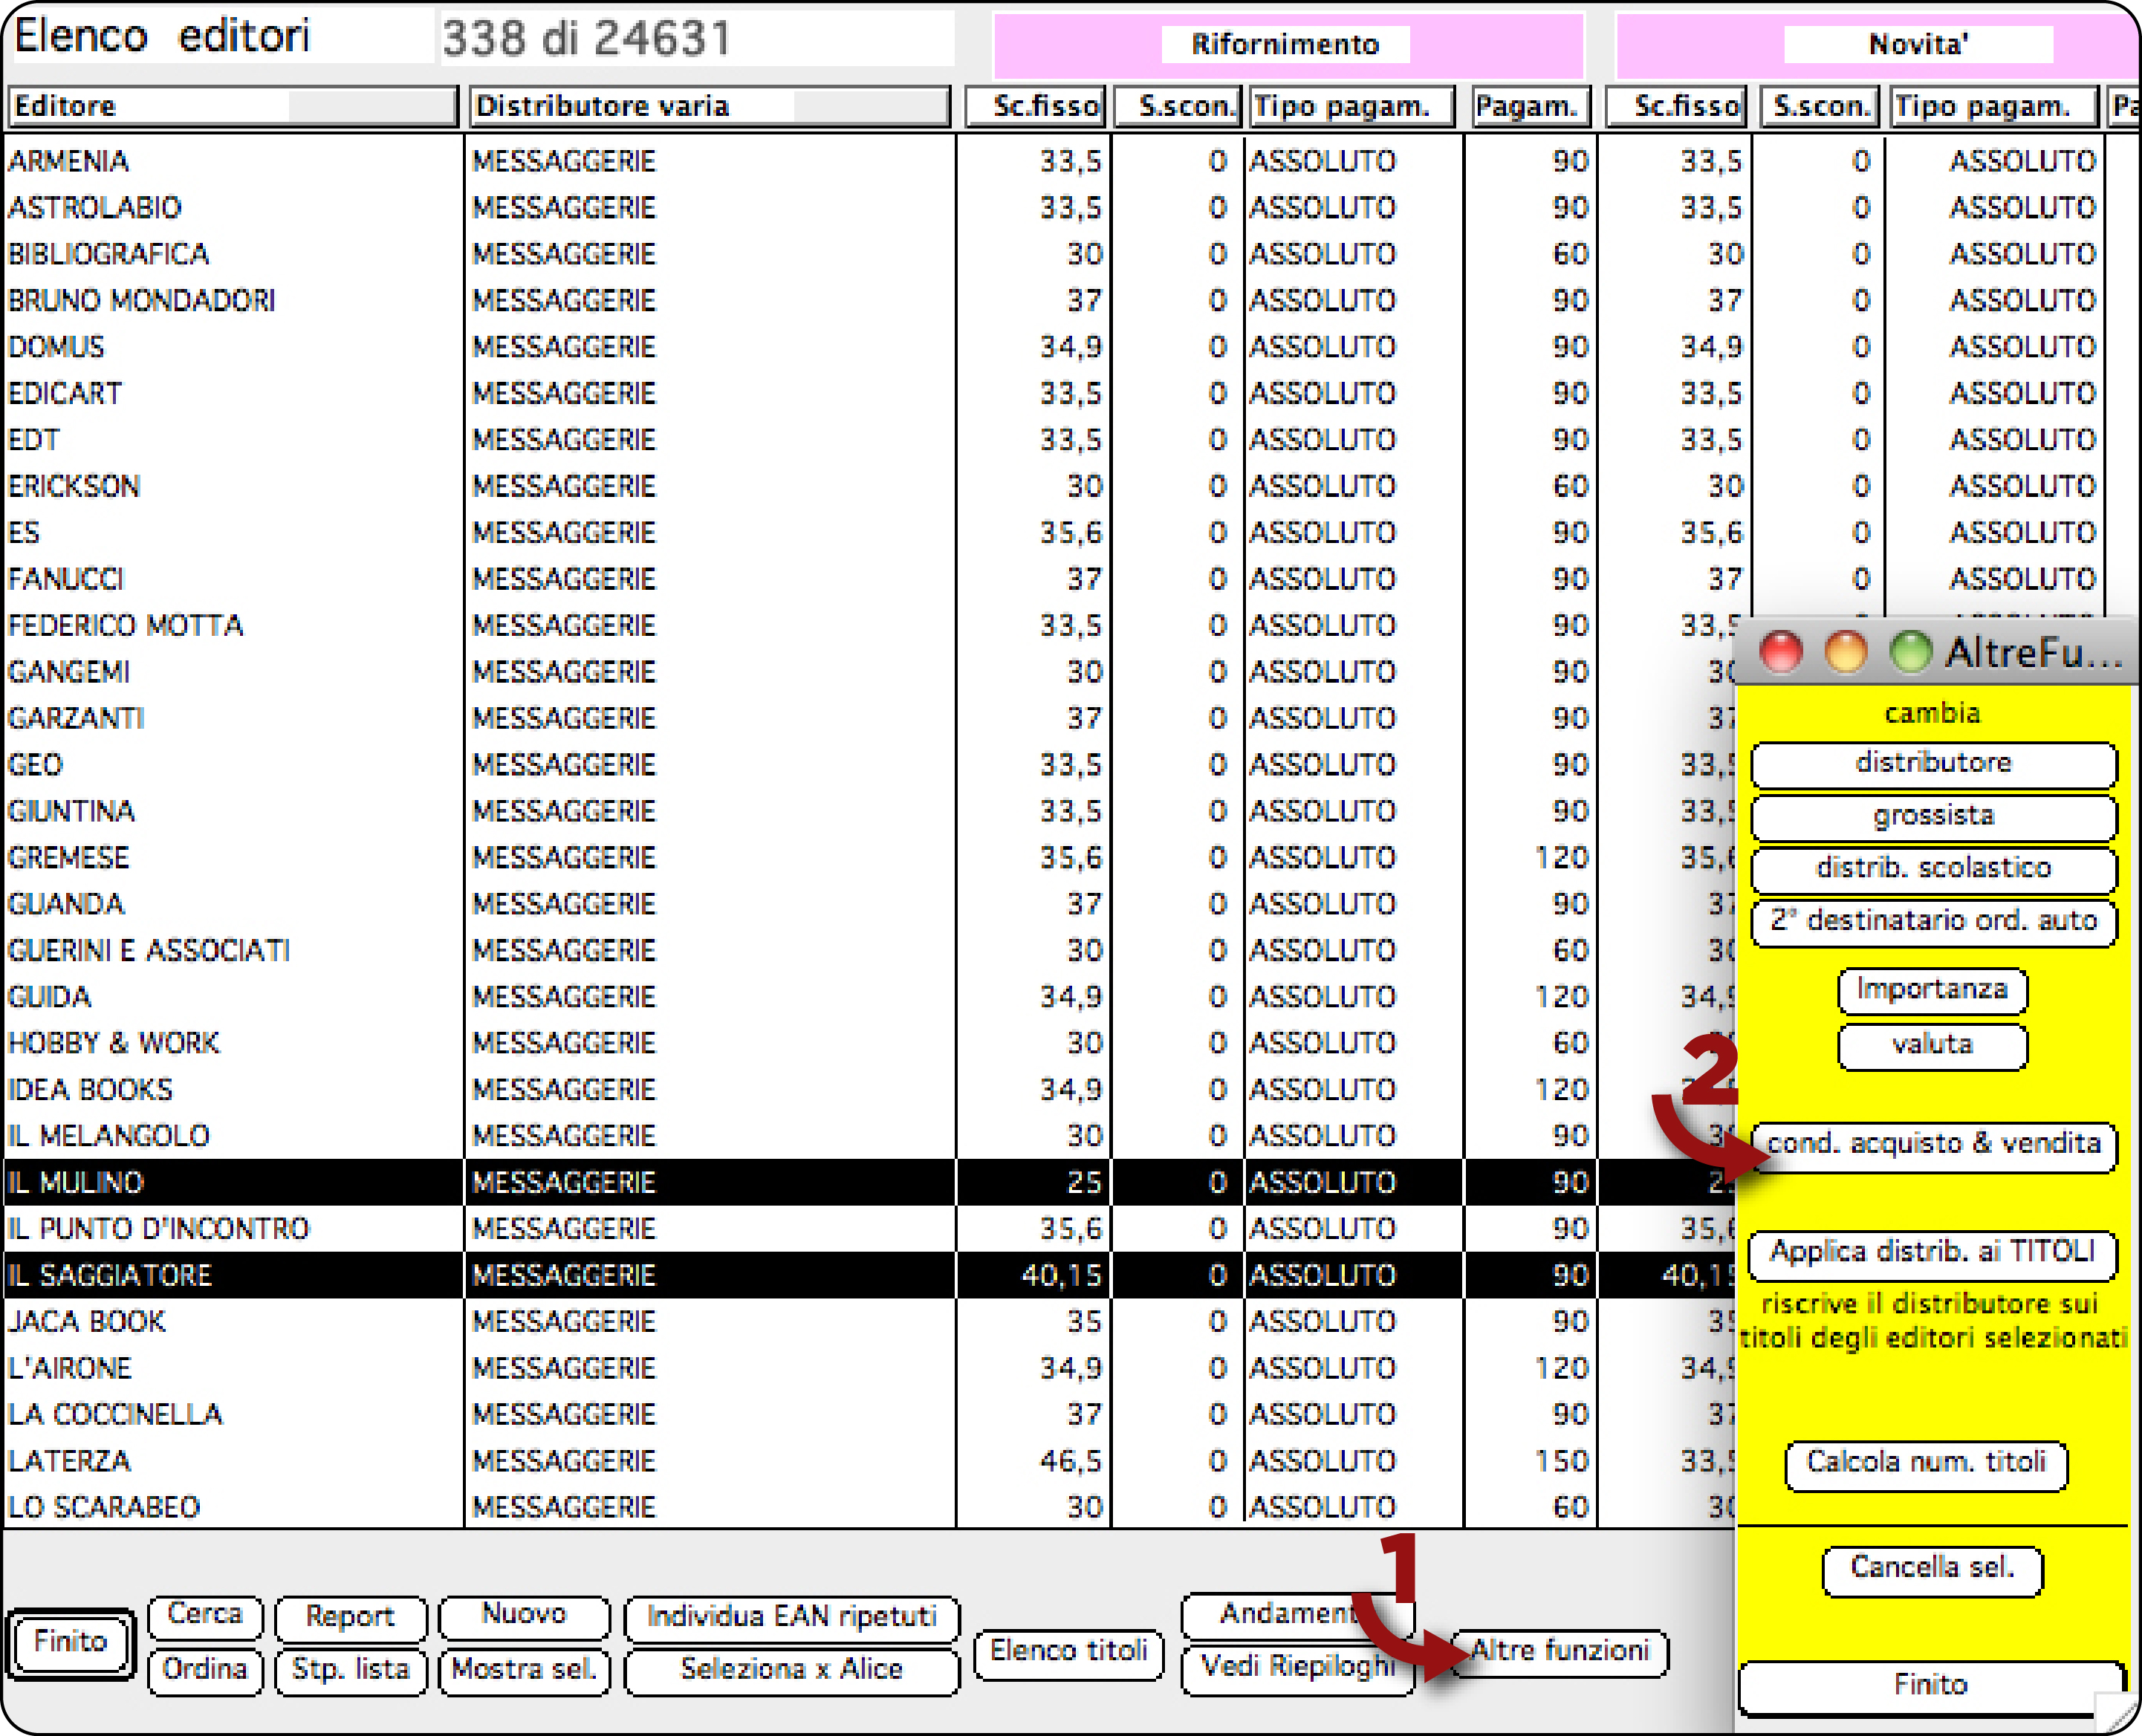
Task: Click the Rifornimento section label
Action: tap(1286, 45)
